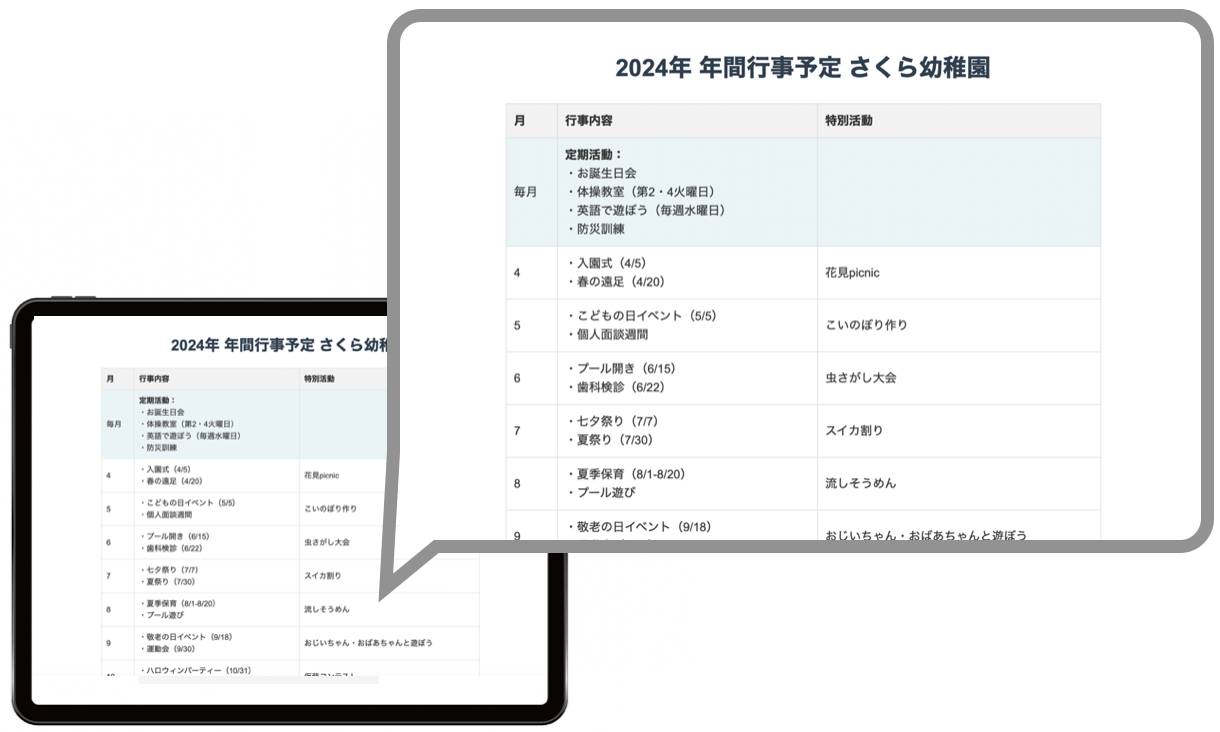Click 流しそうめん on tablet screen
The width and height of the screenshot is (1220, 732).
click(x=327, y=609)
